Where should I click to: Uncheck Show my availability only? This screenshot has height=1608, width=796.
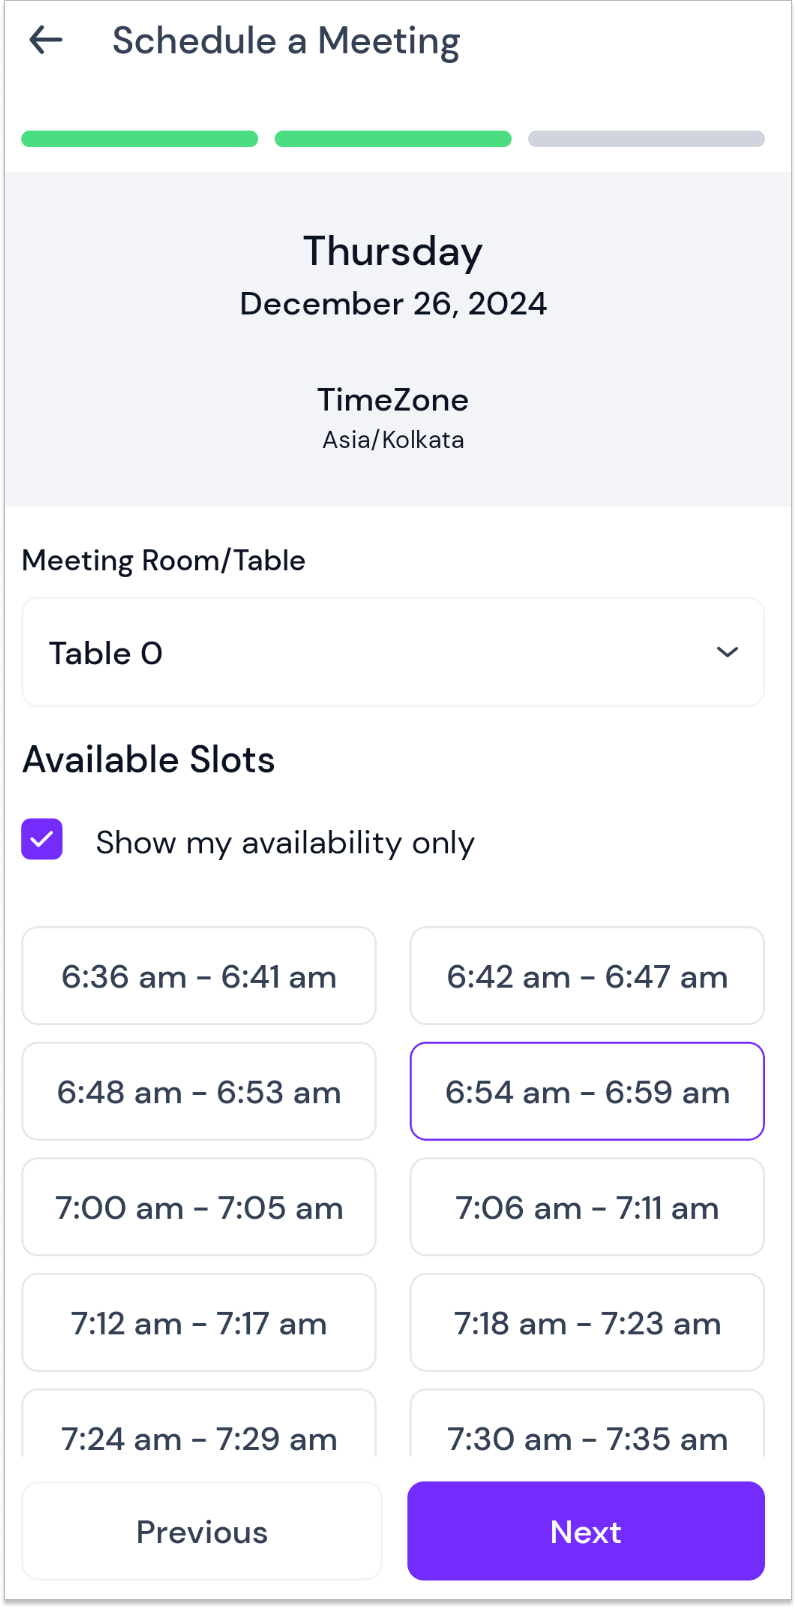42,840
